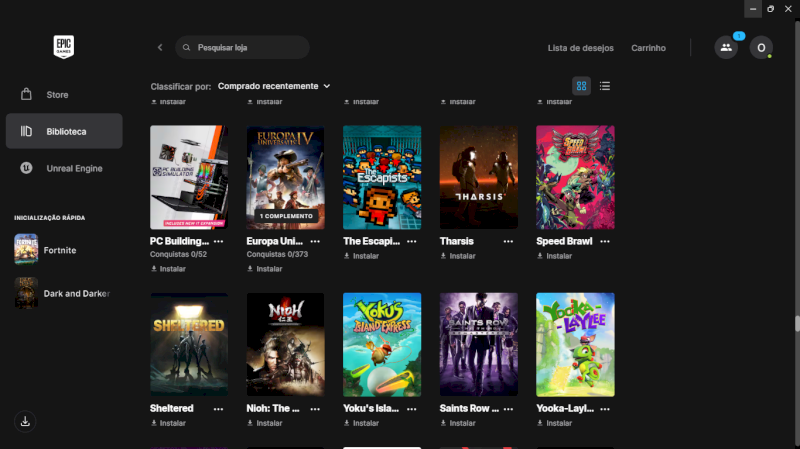
Task: Open the account profile avatar
Action: (761, 47)
